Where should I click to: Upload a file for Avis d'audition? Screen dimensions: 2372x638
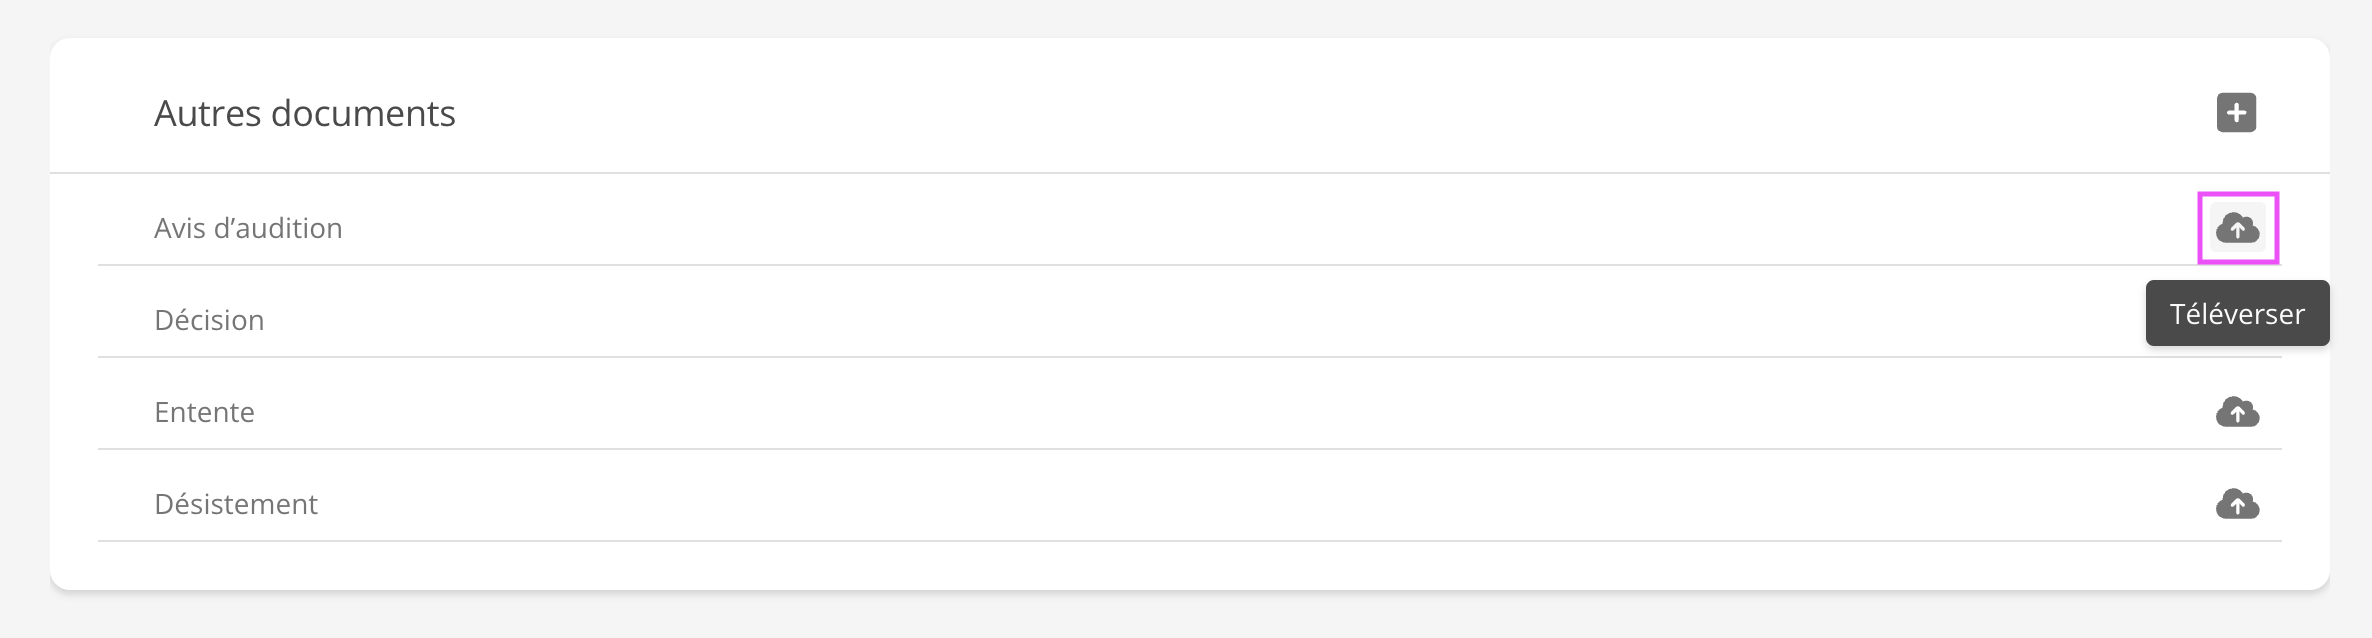pyautogui.click(x=2237, y=229)
